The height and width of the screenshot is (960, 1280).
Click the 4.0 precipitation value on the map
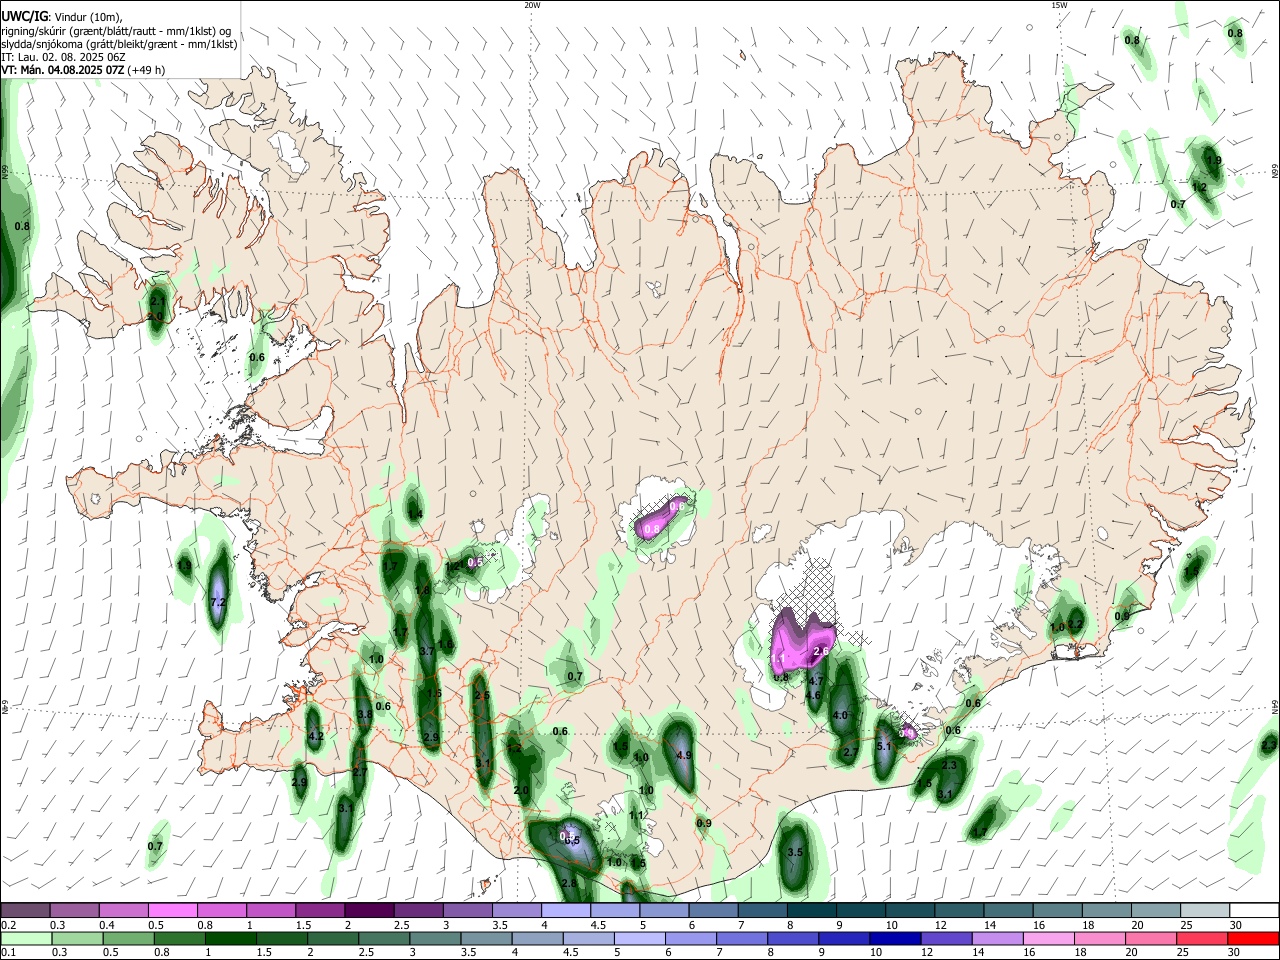click(x=840, y=715)
